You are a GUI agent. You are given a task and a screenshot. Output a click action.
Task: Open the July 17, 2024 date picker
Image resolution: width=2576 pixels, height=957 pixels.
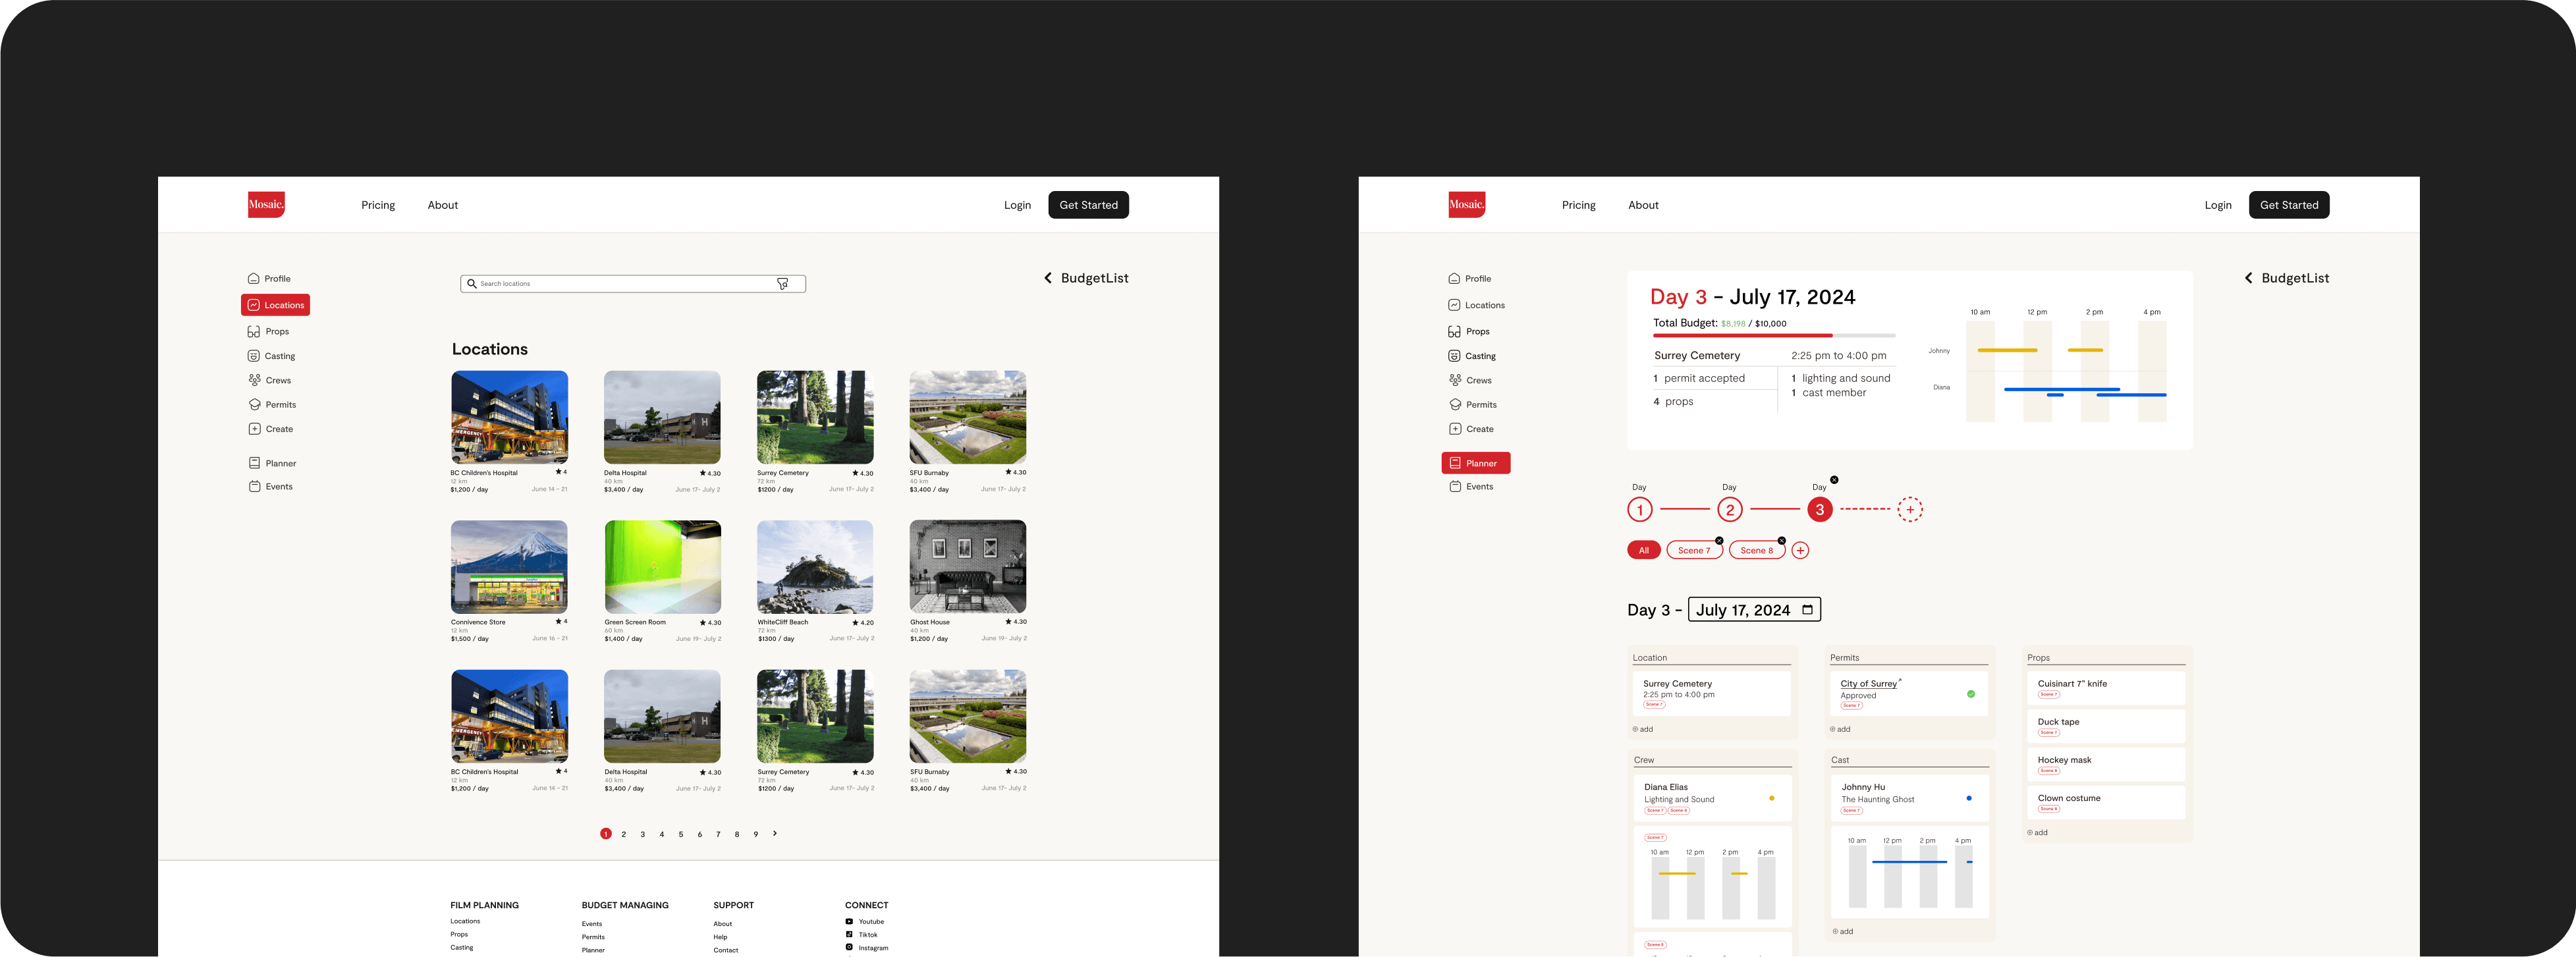(1743, 610)
